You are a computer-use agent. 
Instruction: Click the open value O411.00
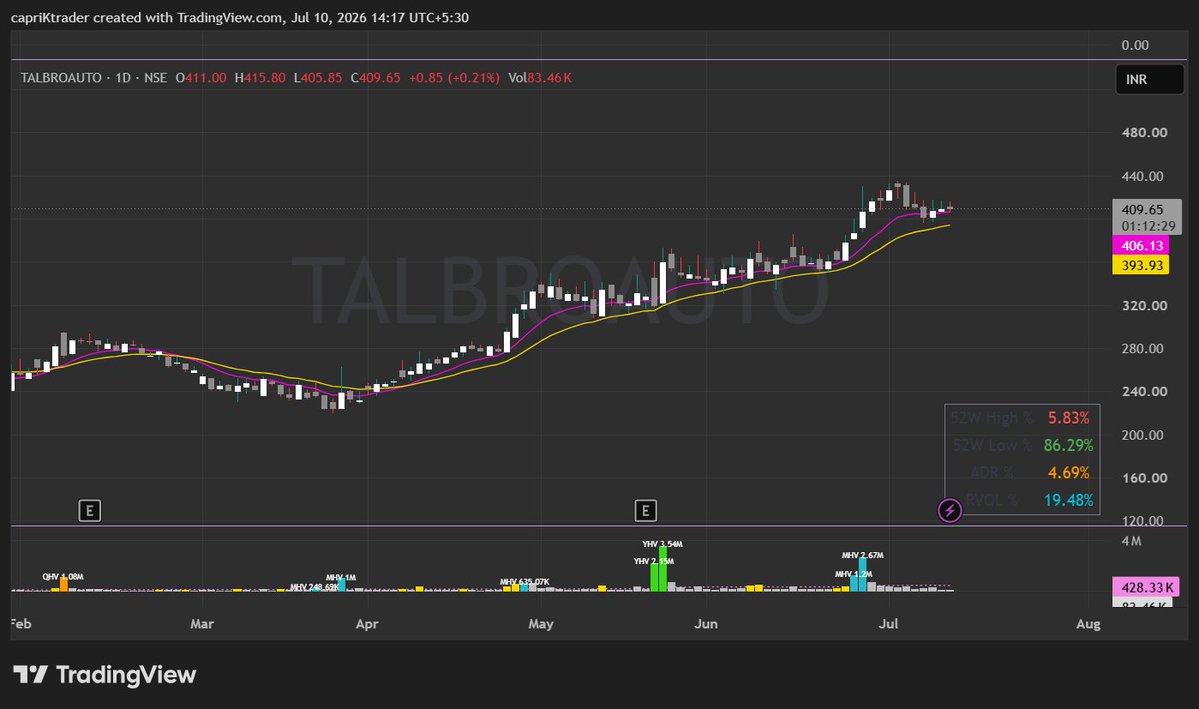pos(201,78)
